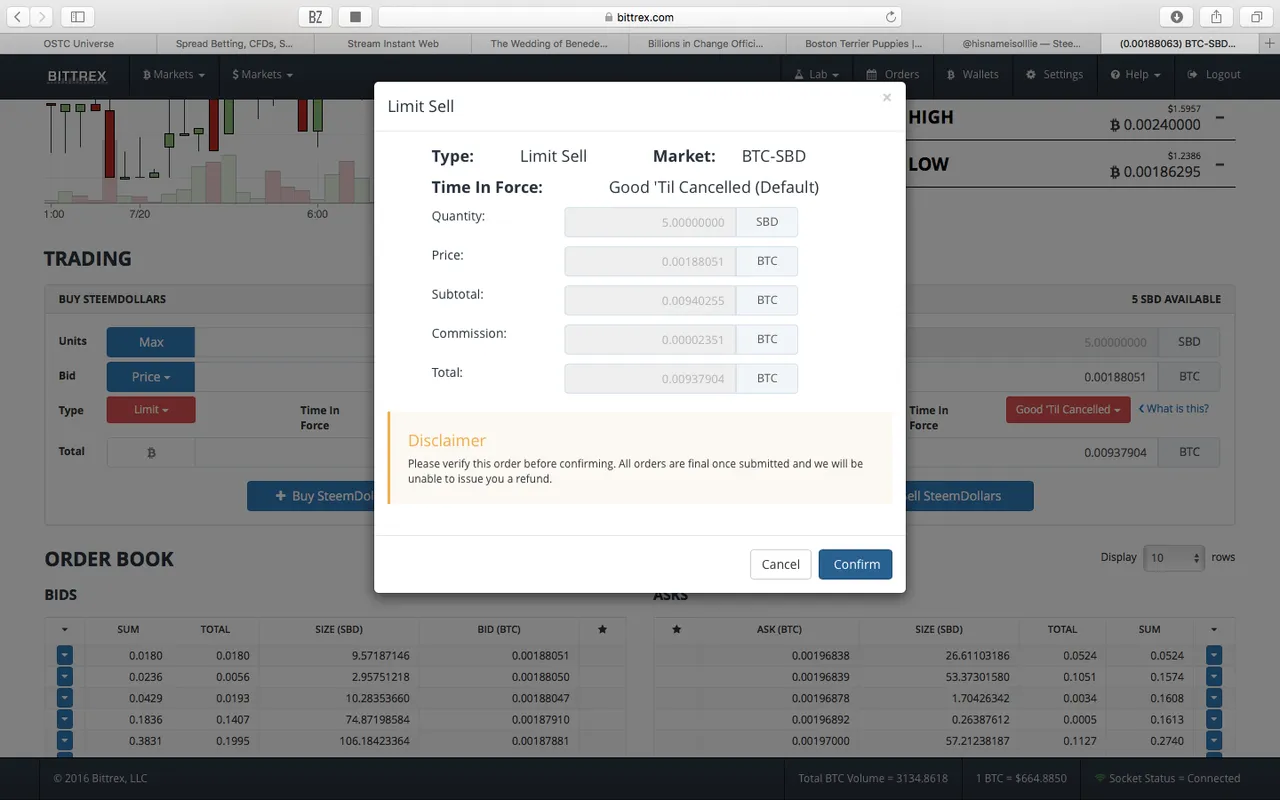This screenshot has width=1280, height=800.
Task: Log out of Bittrex
Action: pyautogui.click(x=1214, y=75)
